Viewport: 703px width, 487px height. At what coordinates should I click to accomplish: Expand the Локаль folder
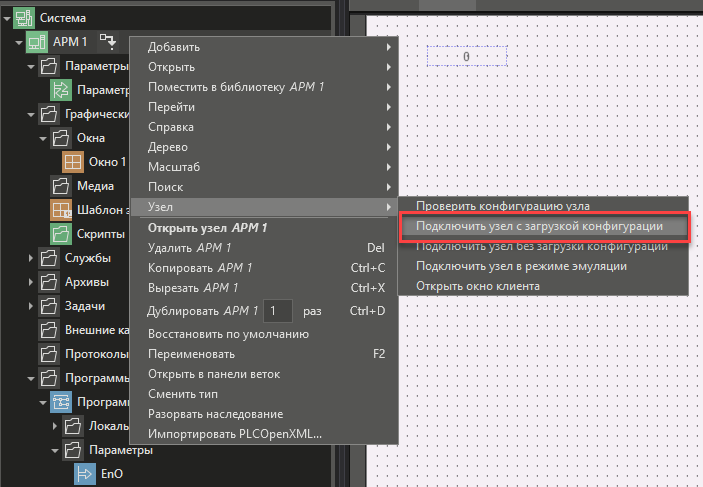[55, 426]
